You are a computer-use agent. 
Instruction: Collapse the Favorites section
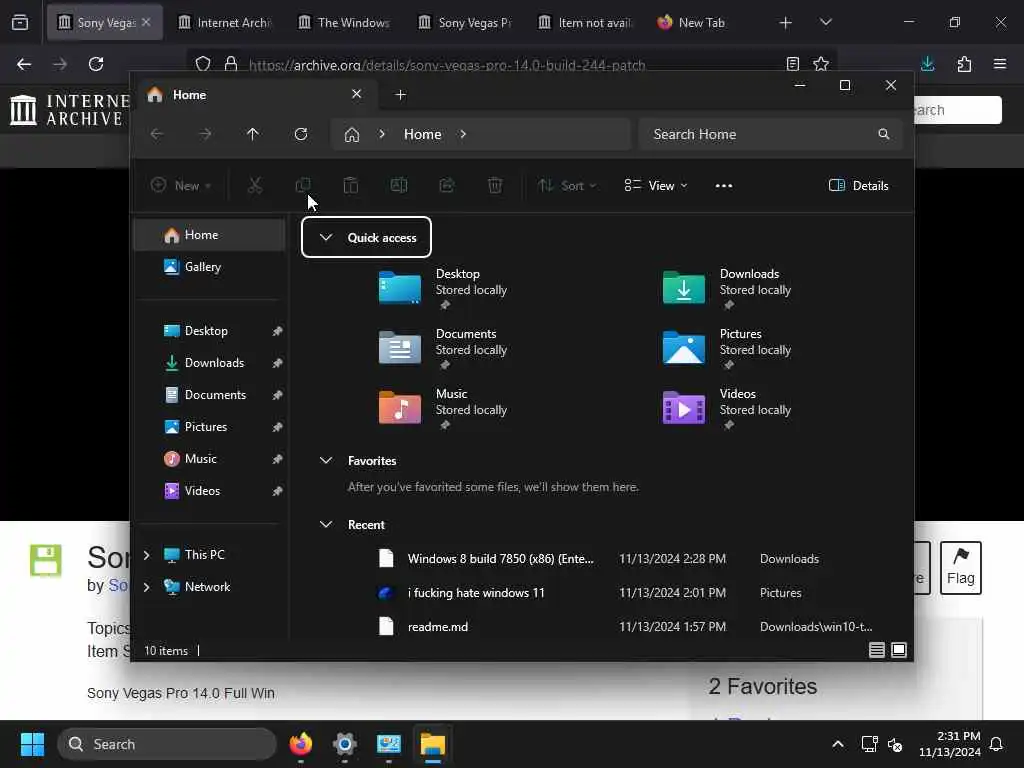(x=326, y=460)
